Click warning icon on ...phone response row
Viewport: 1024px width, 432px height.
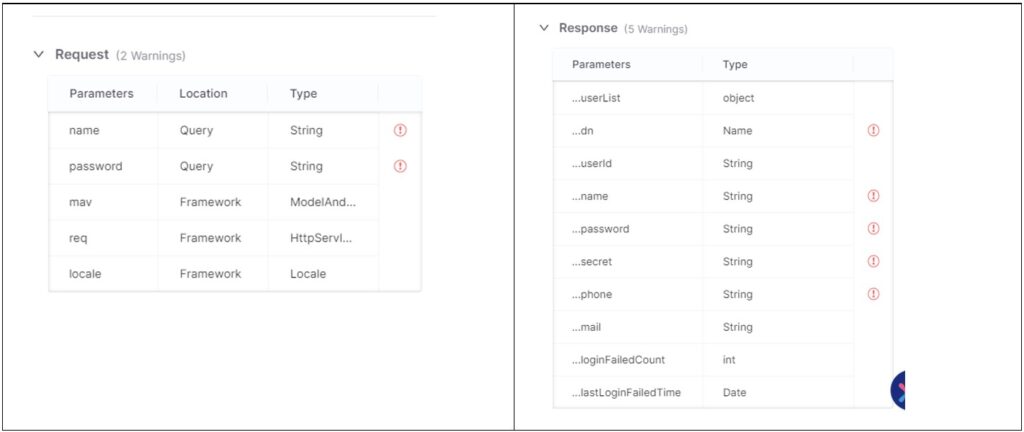coord(873,294)
